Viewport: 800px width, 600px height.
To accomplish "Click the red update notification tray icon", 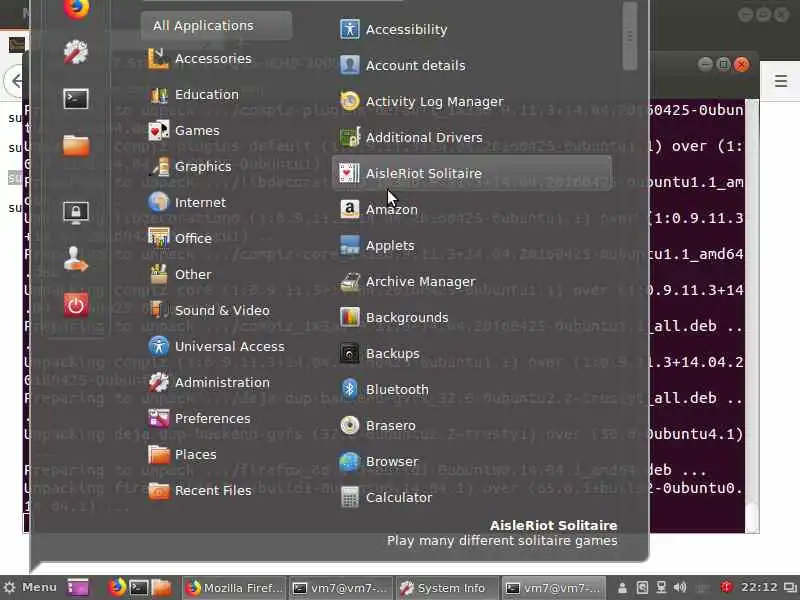I will (x=727, y=587).
